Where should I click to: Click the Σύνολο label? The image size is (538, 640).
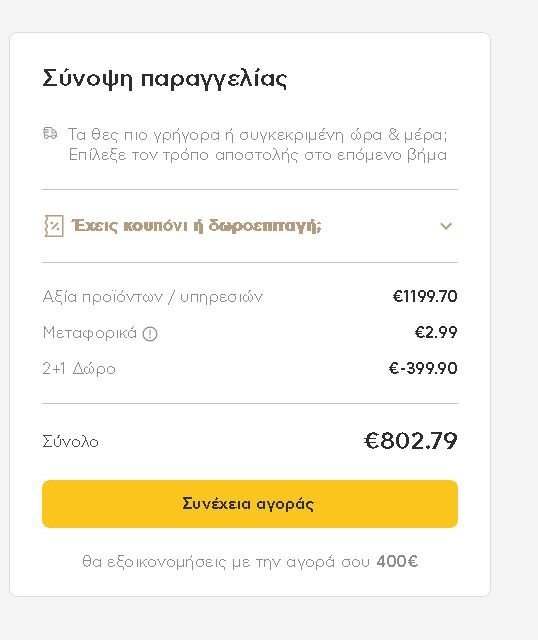point(71,441)
